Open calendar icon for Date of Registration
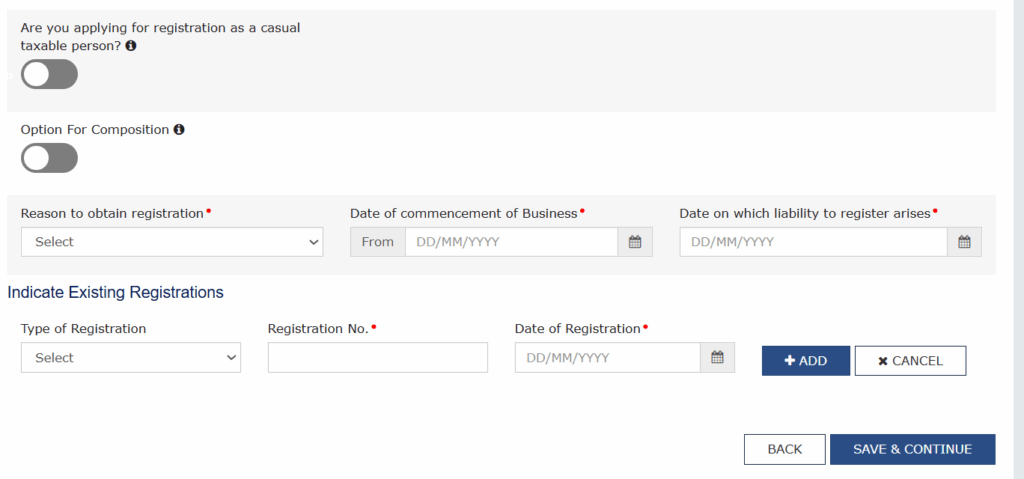The height and width of the screenshot is (479, 1024). pyautogui.click(x=717, y=357)
